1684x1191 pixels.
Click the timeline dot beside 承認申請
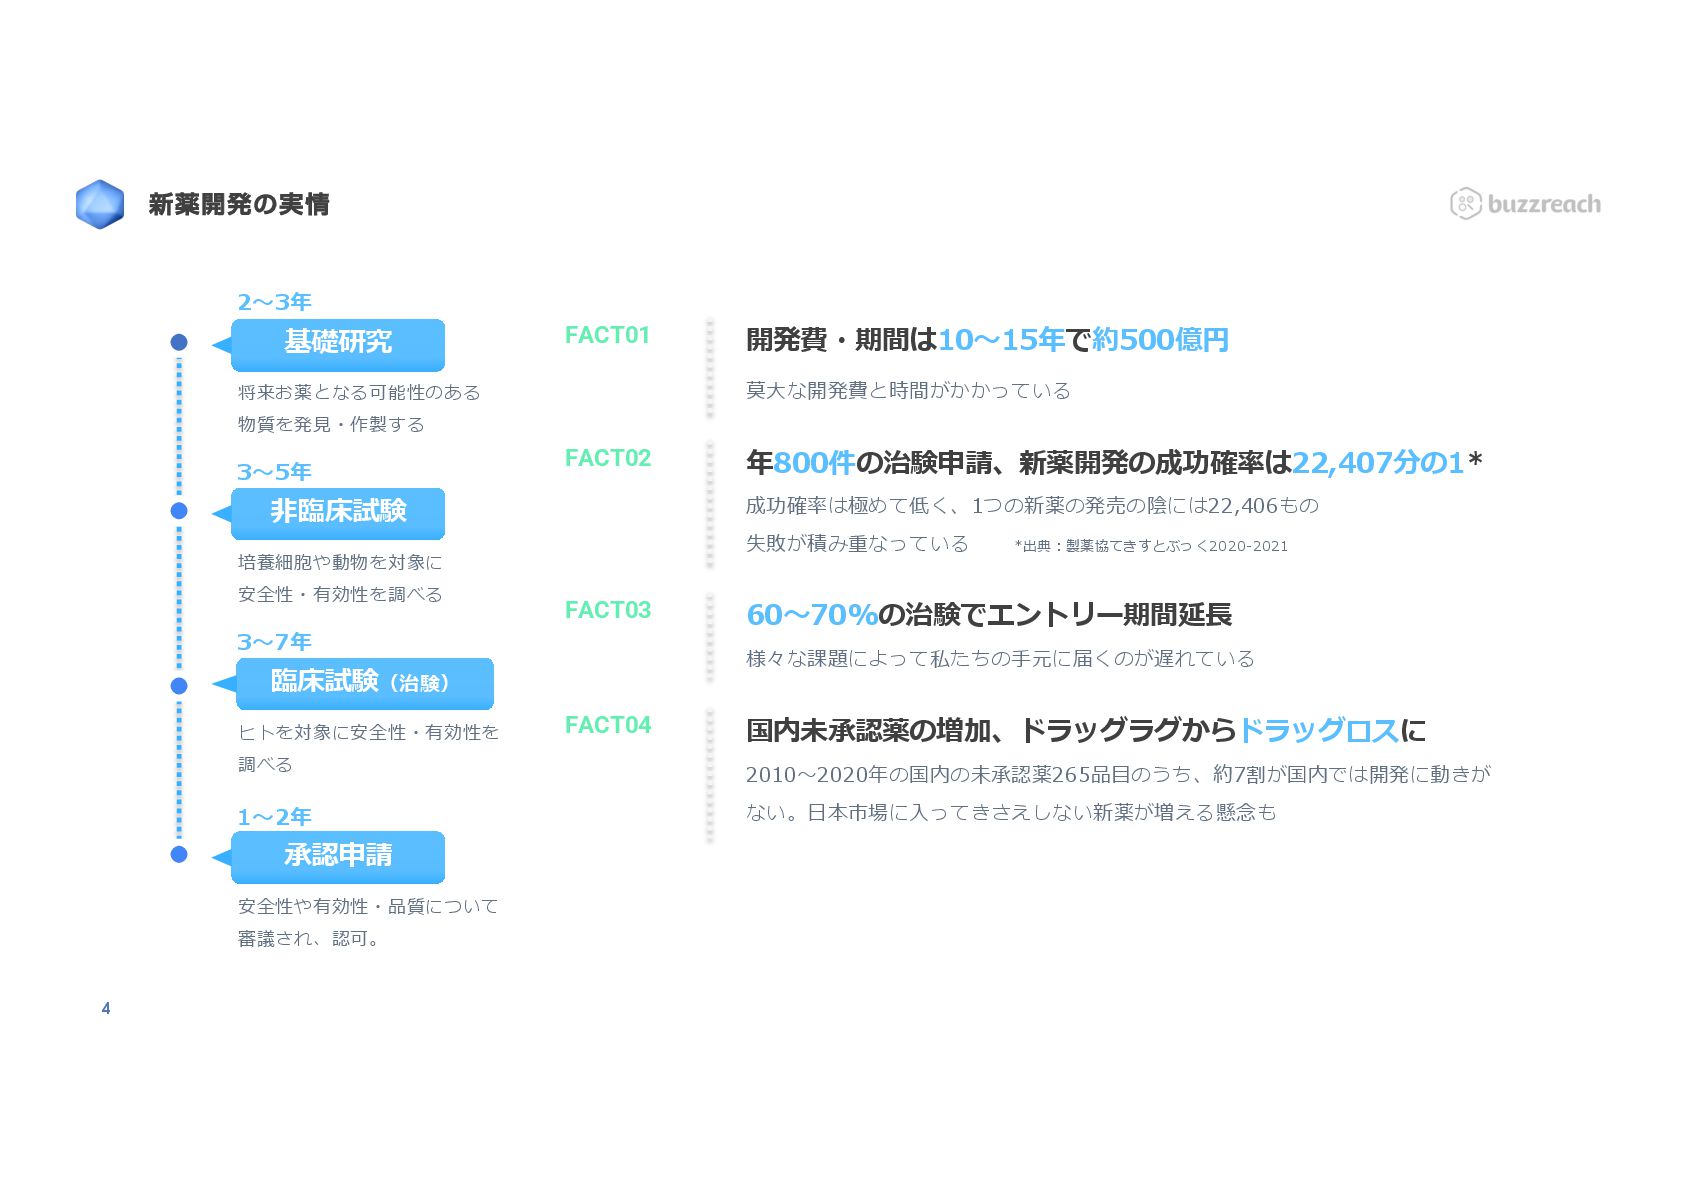179,854
